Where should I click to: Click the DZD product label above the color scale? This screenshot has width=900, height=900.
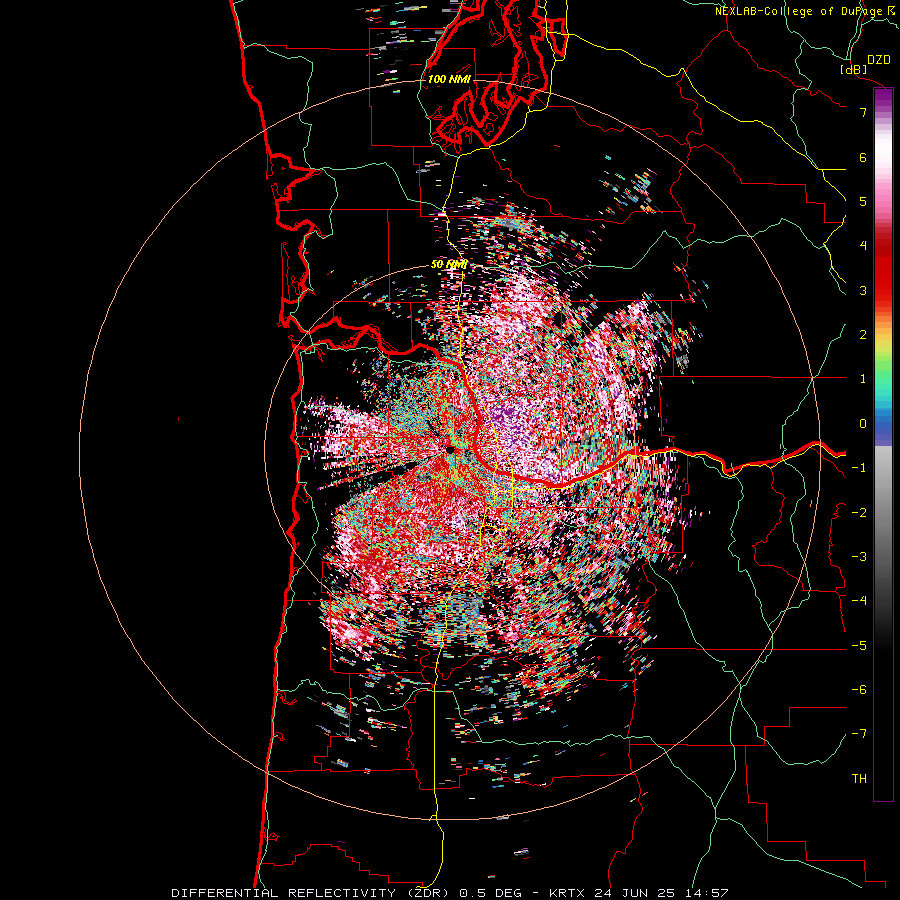[879, 60]
